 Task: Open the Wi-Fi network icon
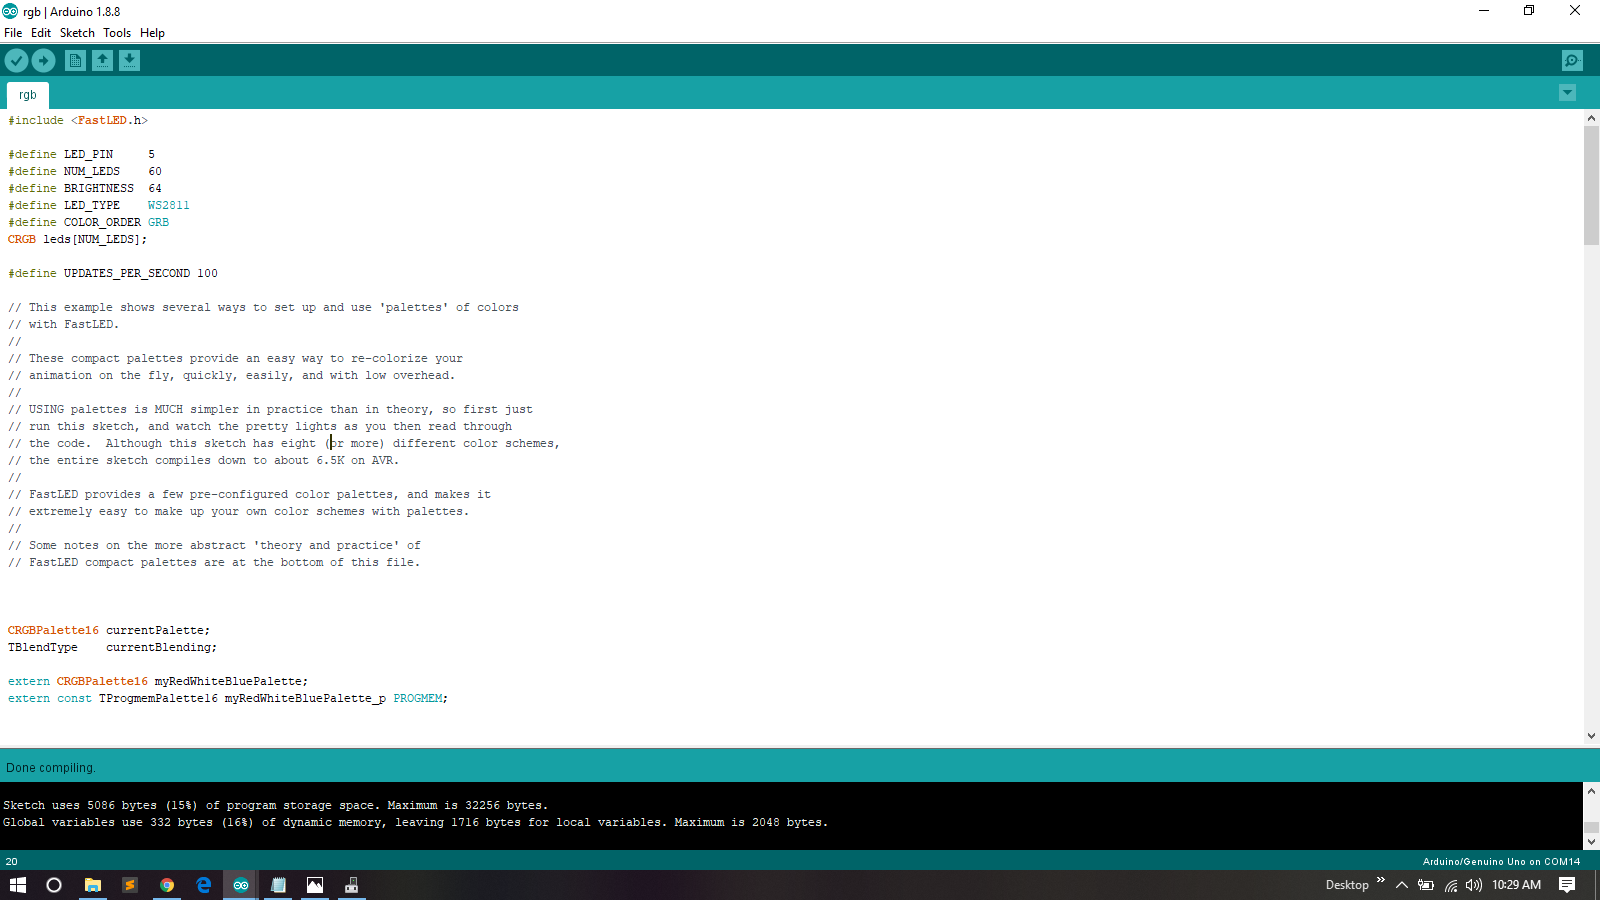[x=1450, y=885]
